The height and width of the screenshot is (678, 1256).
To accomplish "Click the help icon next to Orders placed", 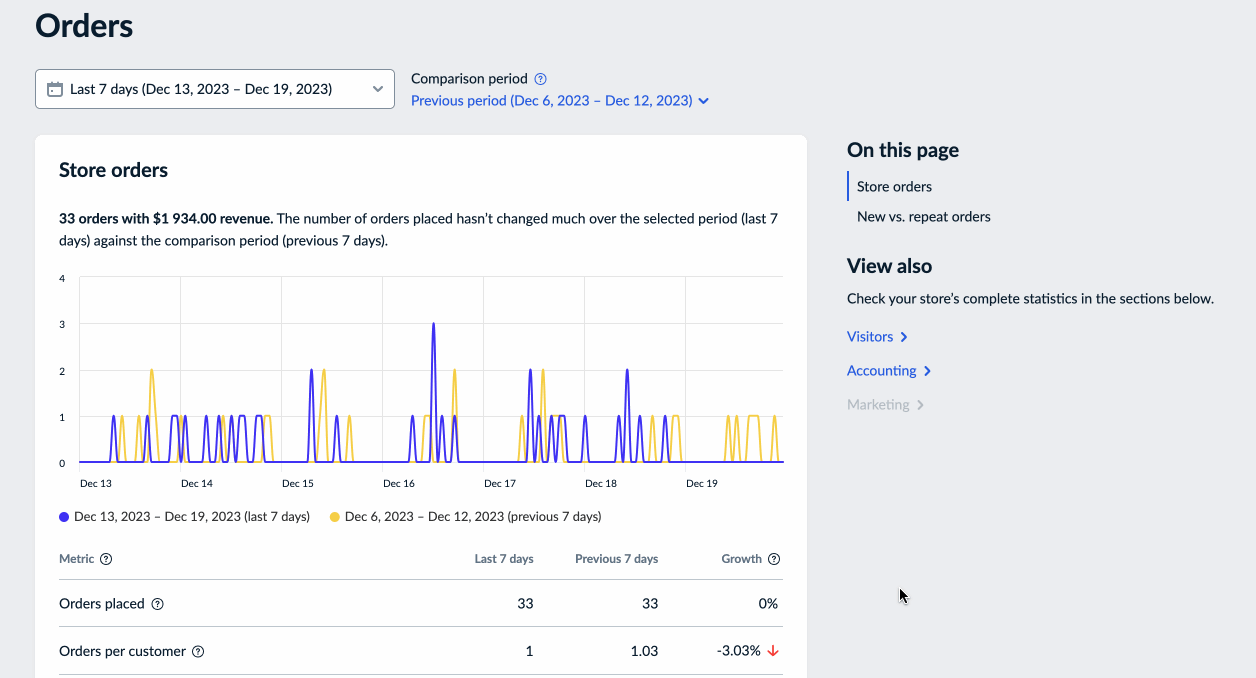I will (158, 604).
